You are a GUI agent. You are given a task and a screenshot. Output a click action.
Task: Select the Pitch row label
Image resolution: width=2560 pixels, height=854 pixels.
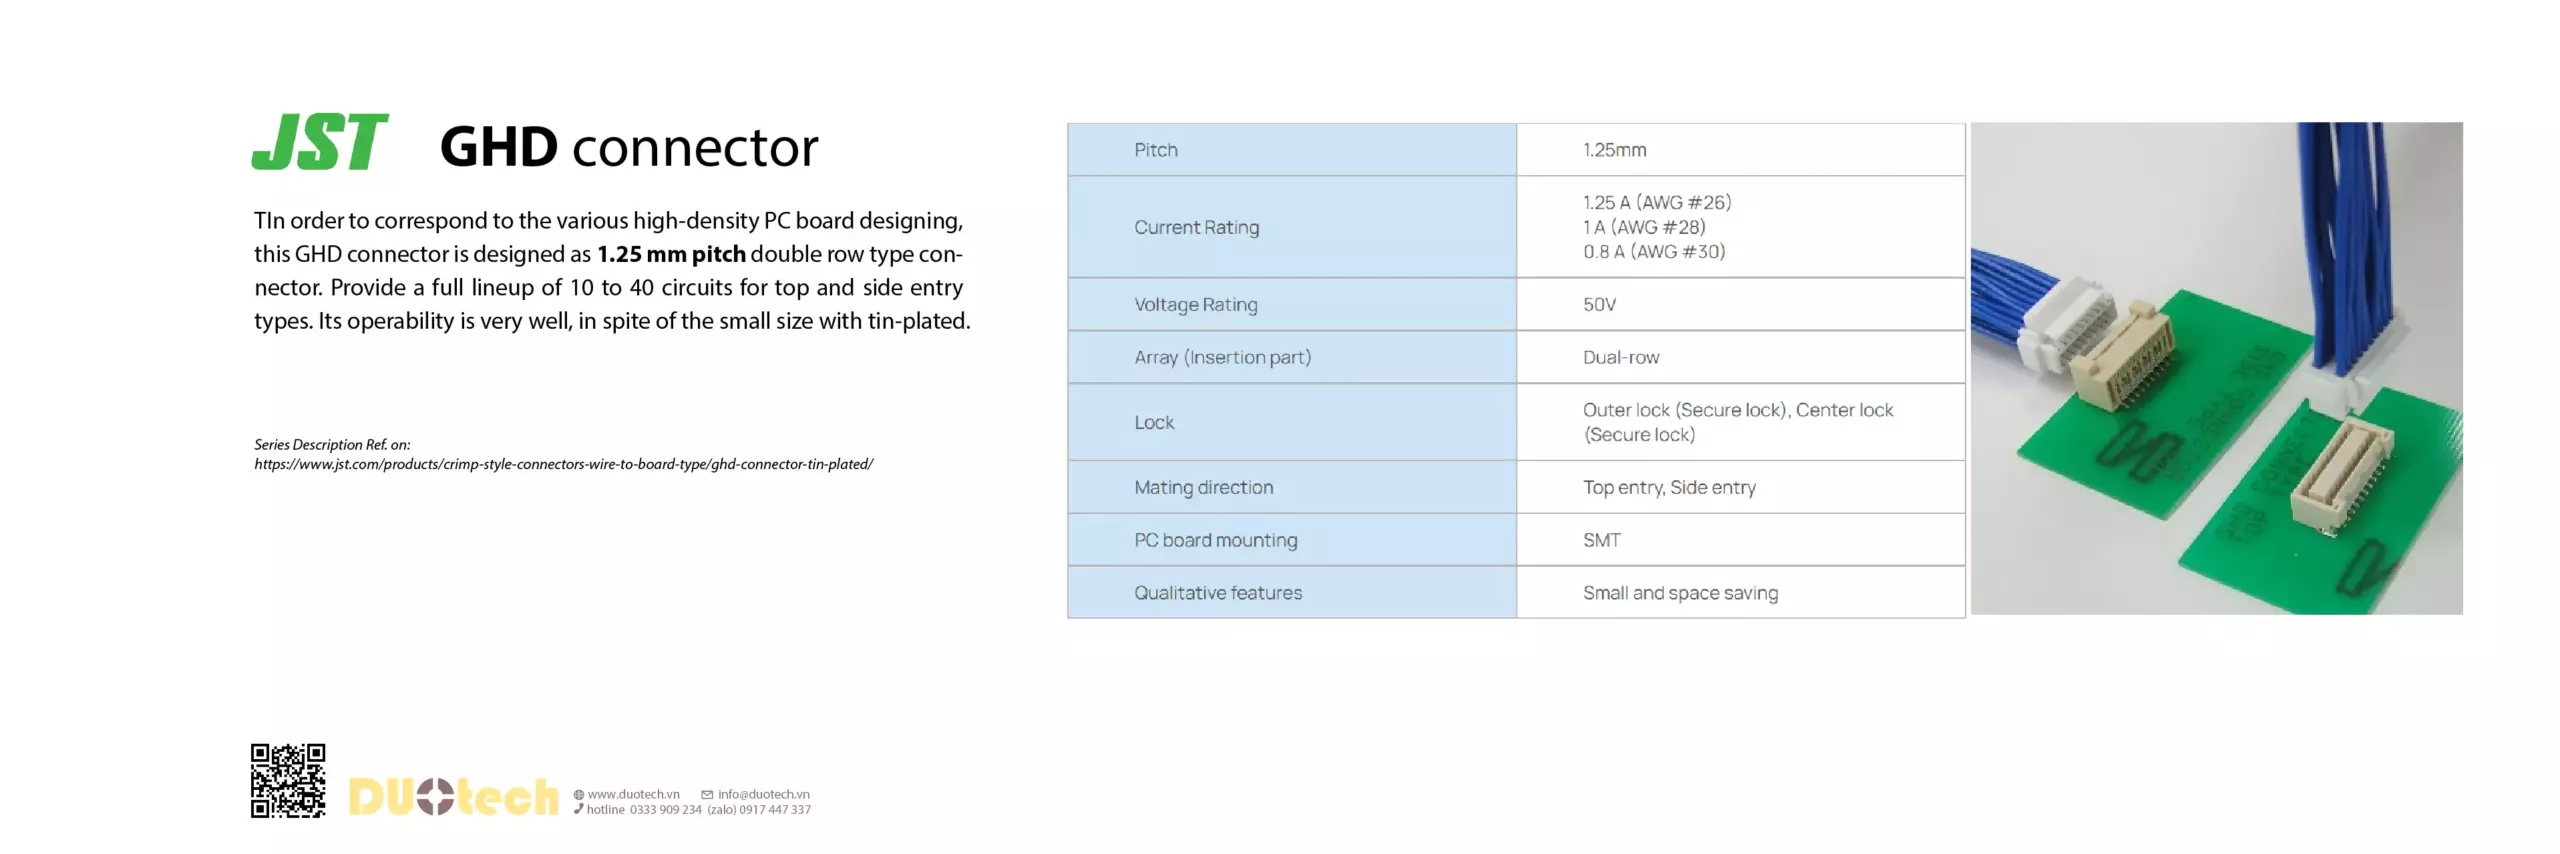(x=1156, y=150)
